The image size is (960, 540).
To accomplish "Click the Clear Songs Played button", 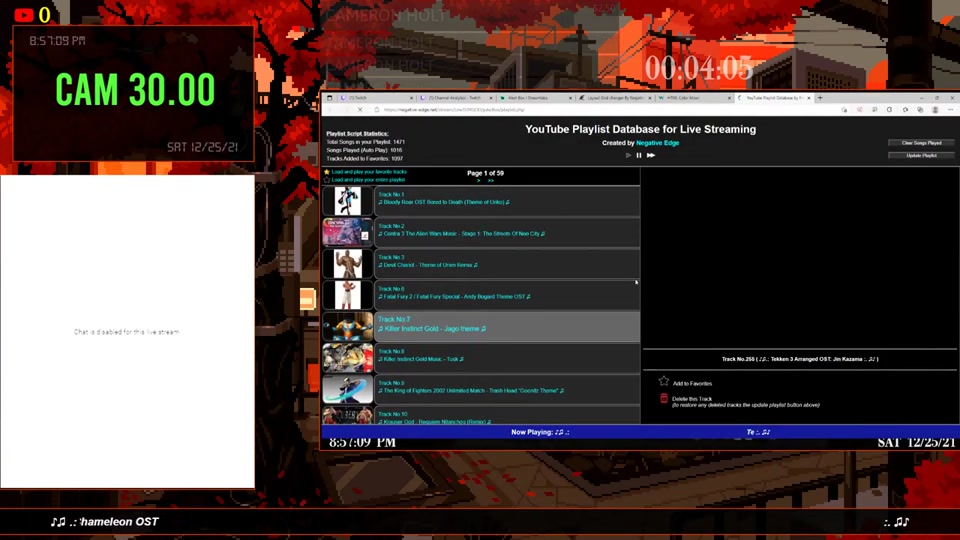I will pyautogui.click(x=921, y=143).
